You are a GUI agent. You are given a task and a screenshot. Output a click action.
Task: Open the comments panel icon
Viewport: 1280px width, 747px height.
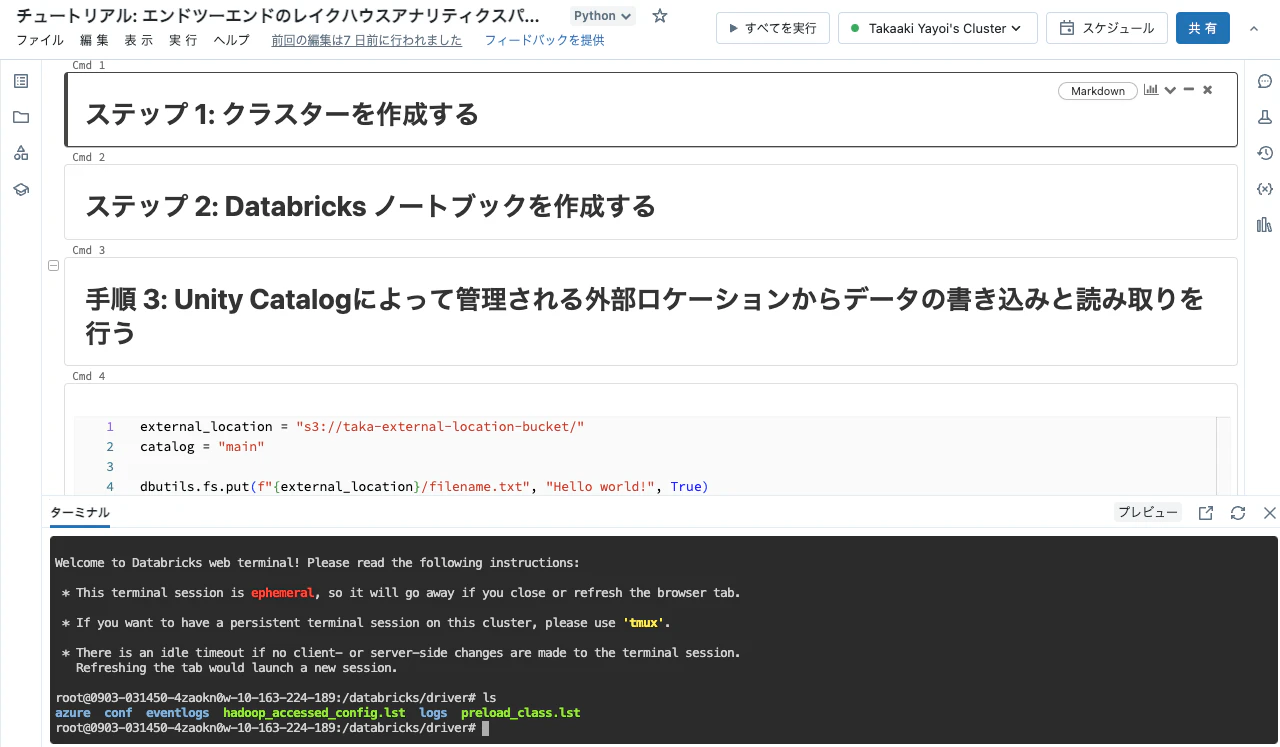click(x=1264, y=81)
